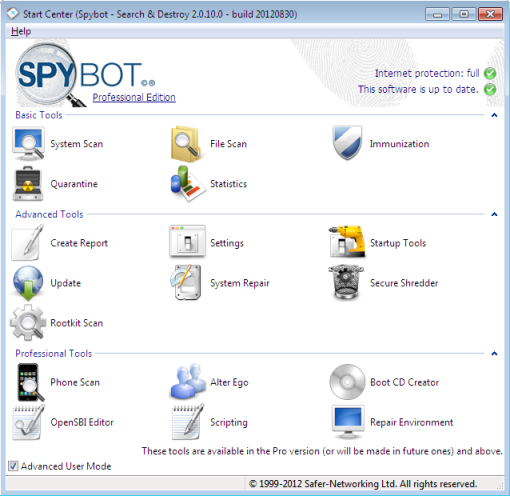Click the Professional Edition link
510x496 pixels.
coord(134,97)
